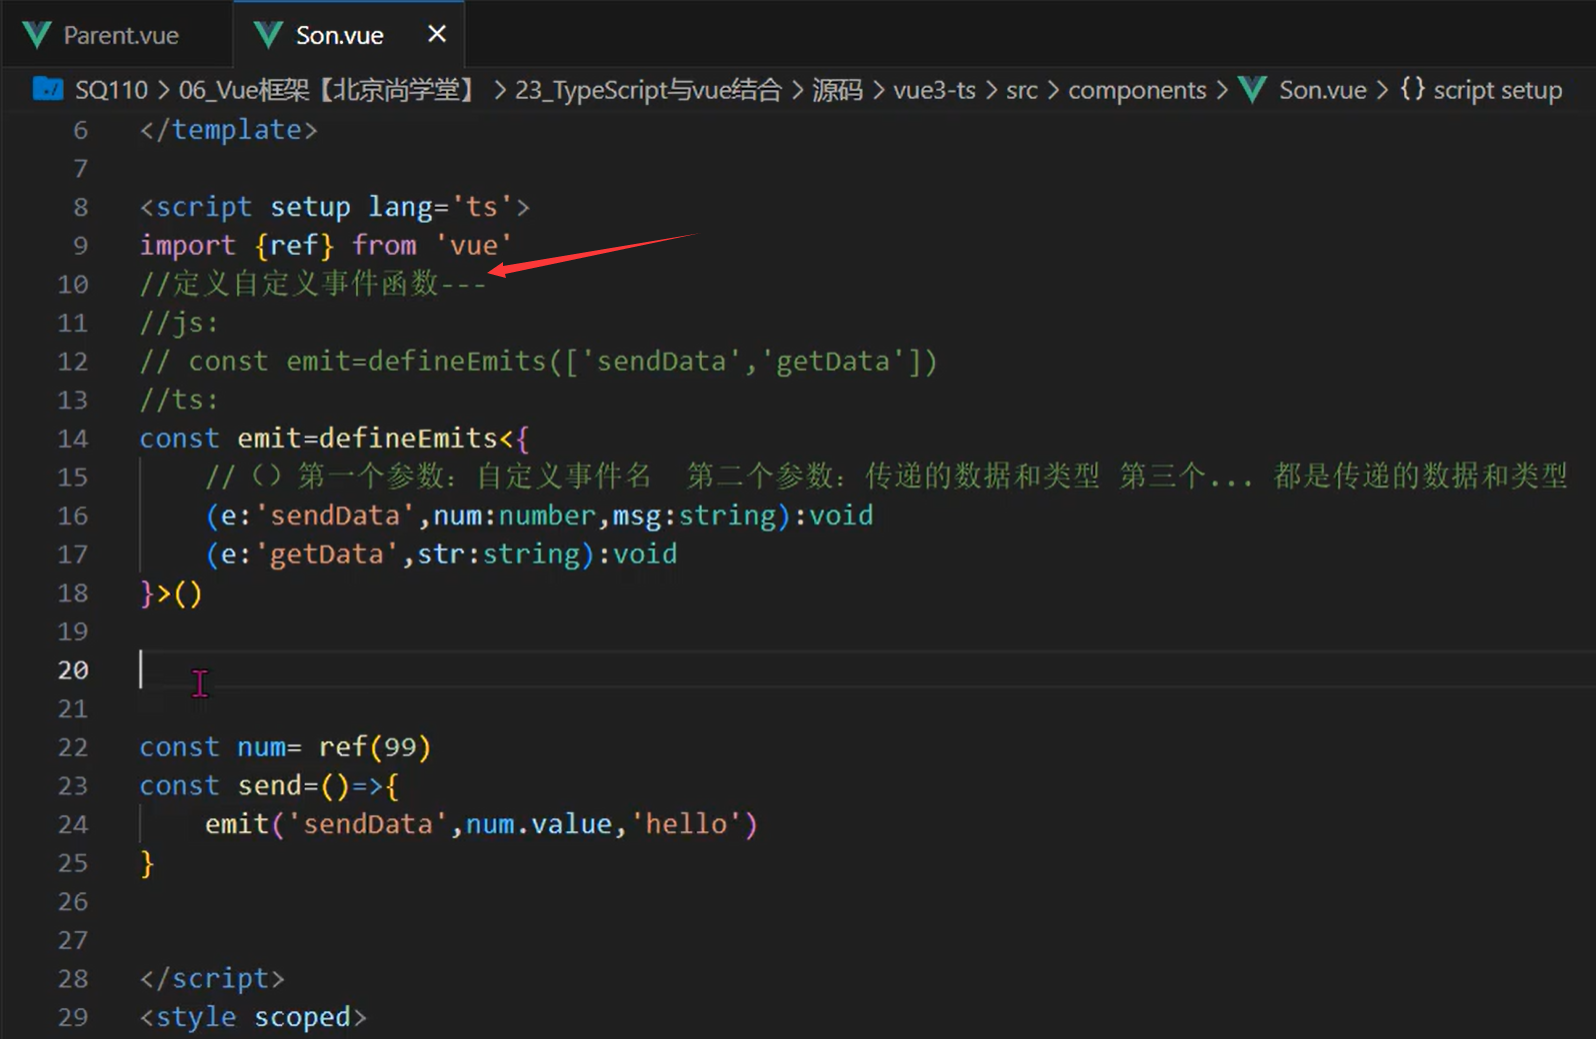The width and height of the screenshot is (1596, 1039).
Task: Click const num= ref(99) line
Action: [285, 747]
